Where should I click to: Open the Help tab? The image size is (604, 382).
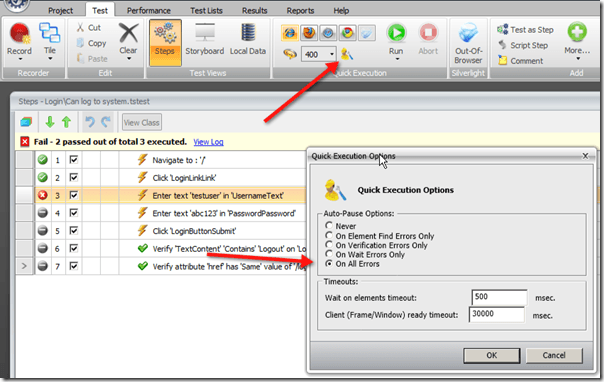(341, 10)
